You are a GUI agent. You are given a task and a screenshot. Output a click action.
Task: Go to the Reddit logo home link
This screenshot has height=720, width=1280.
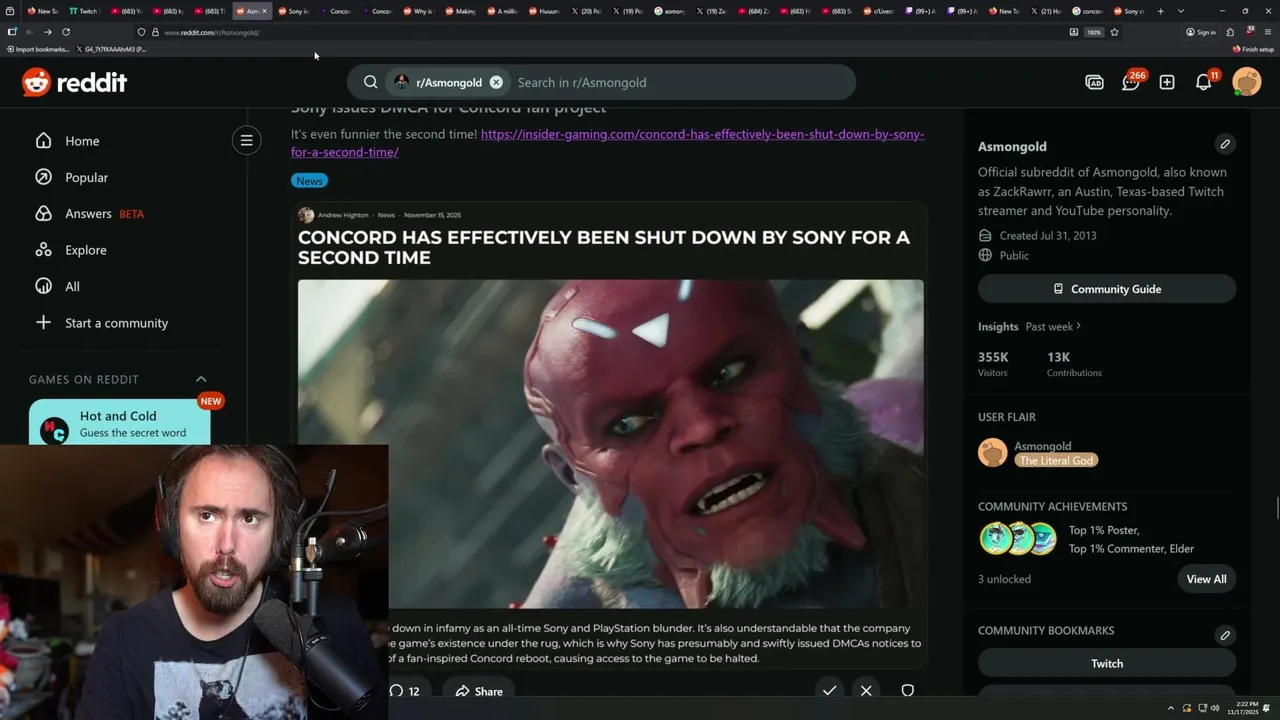(74, 82)
